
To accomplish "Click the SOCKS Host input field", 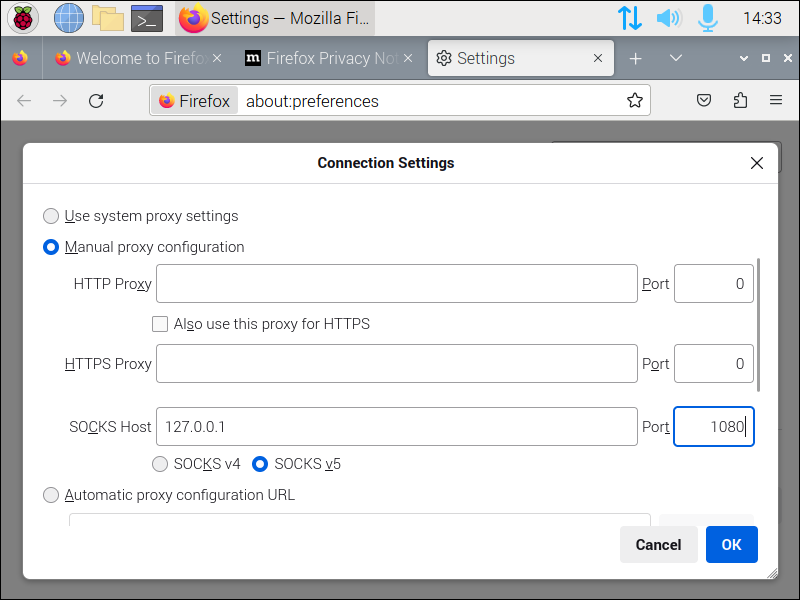I will point(396,427).
